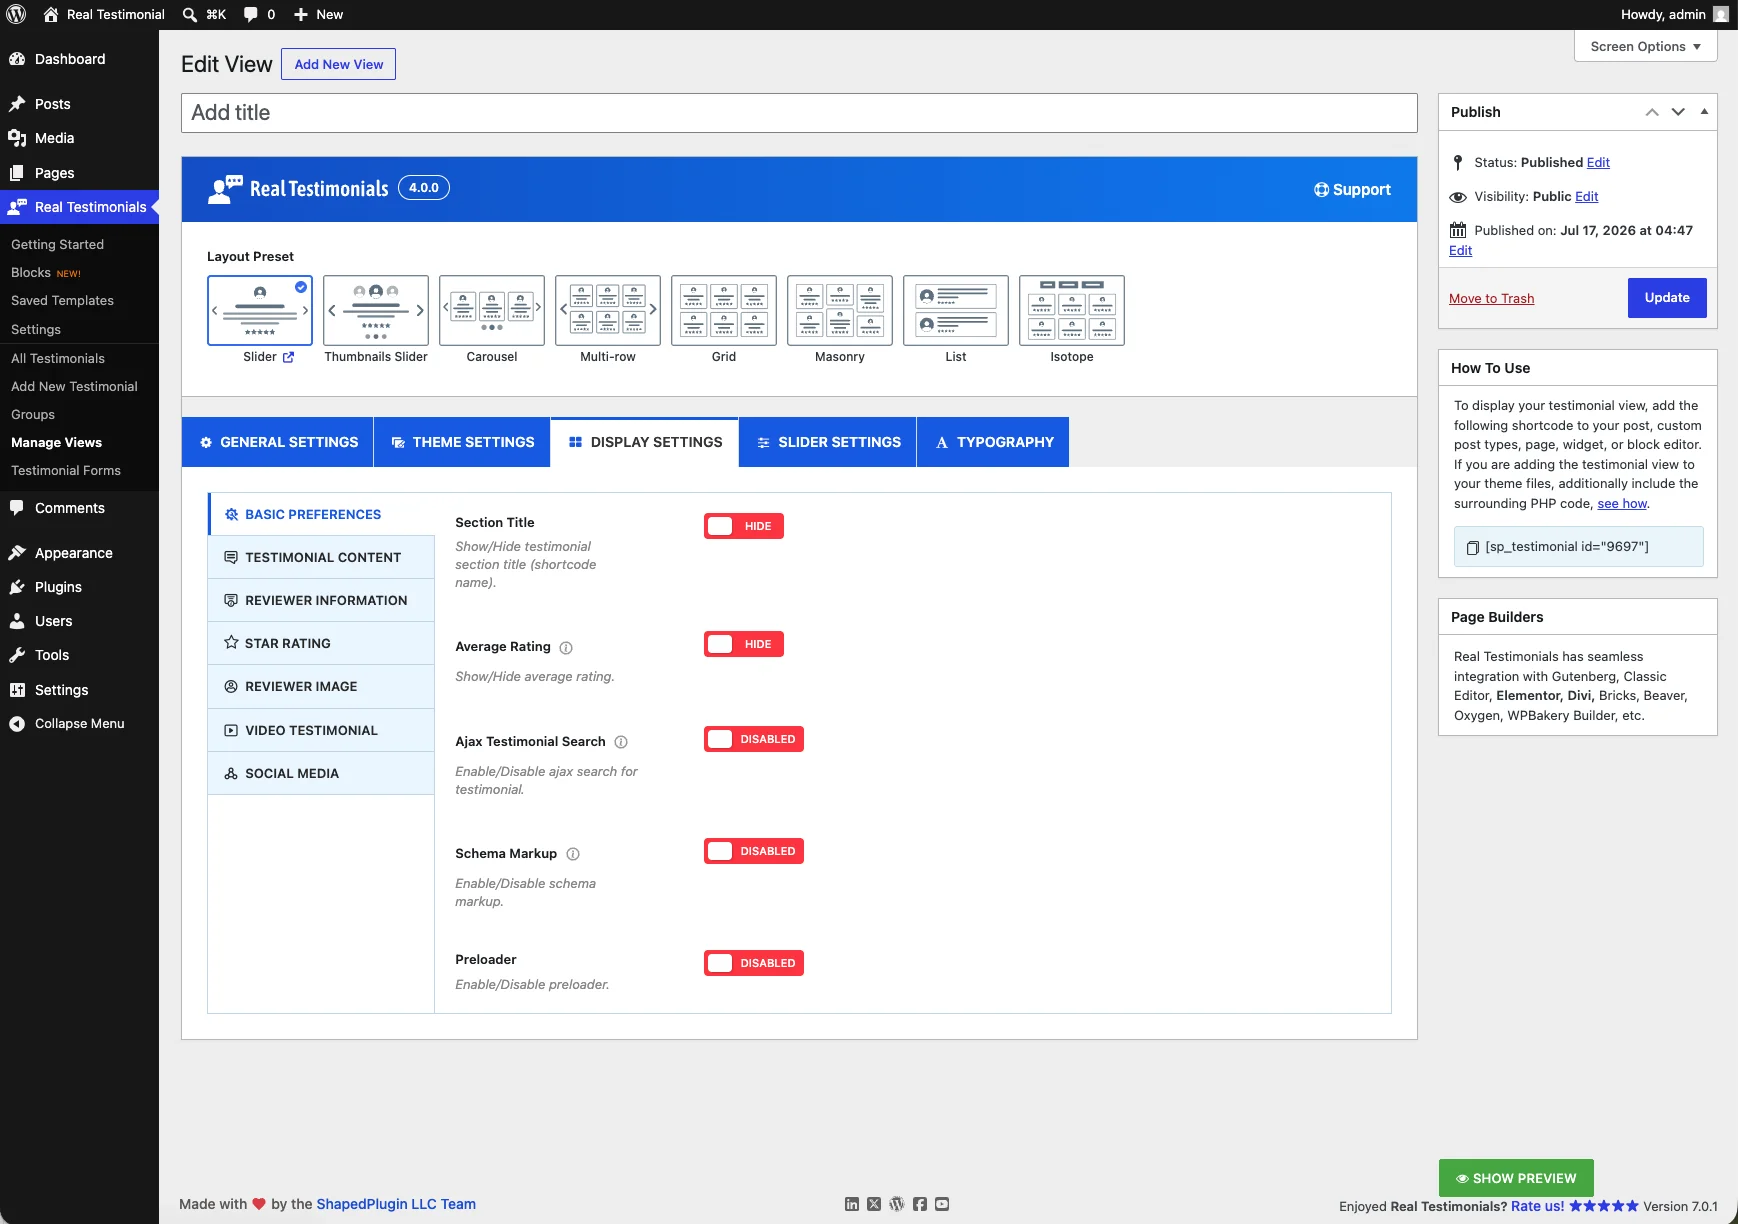Select the Slider layout preset
The width and height of the screenshot is (1738, 1224).
[260, 310]
